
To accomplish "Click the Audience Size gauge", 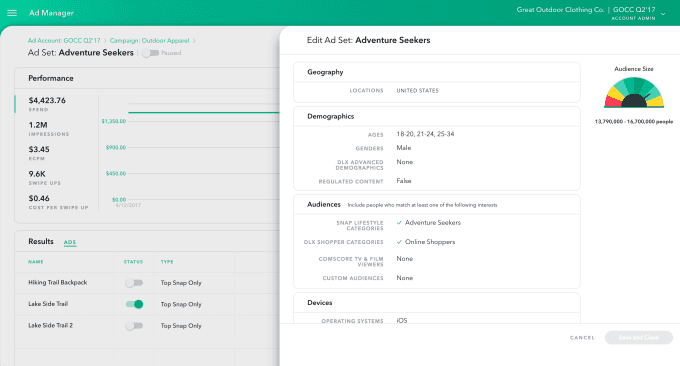I will (x=634, y=92).
